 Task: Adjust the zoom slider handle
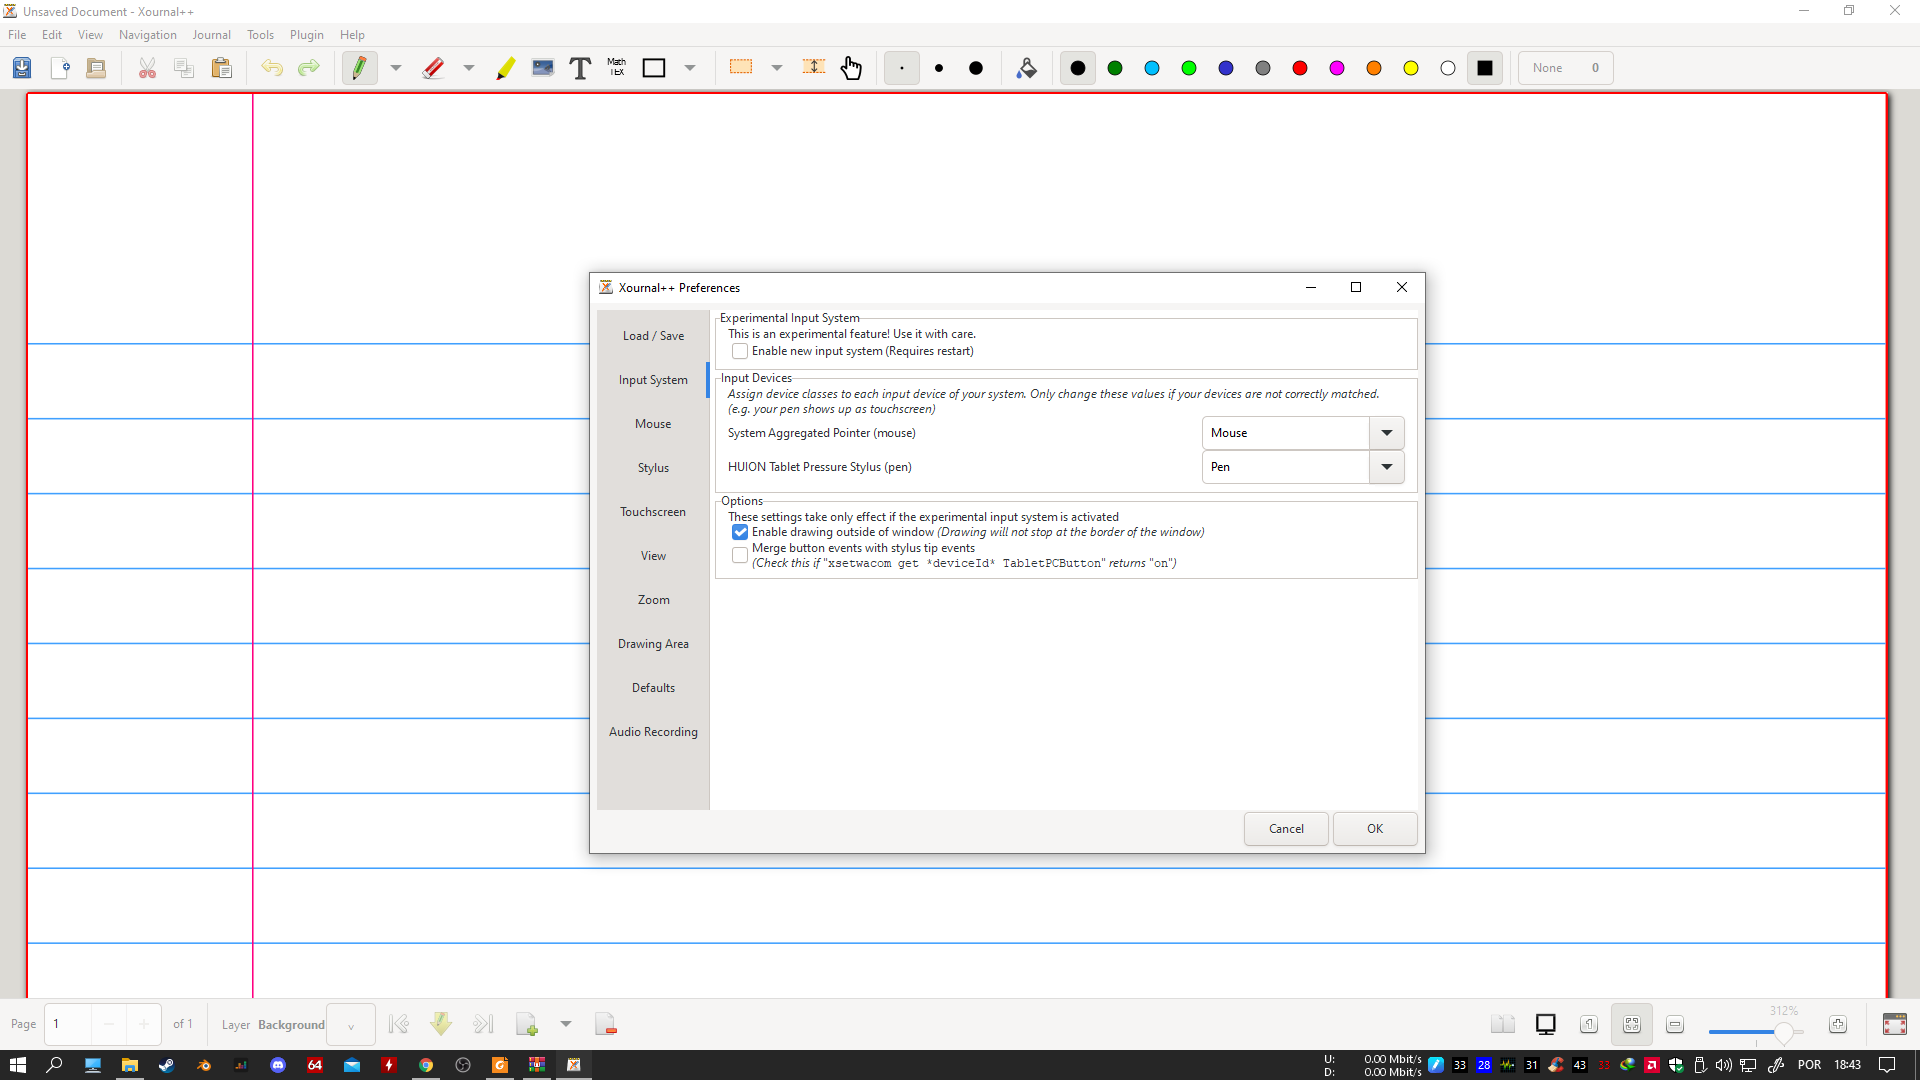1783,1031
